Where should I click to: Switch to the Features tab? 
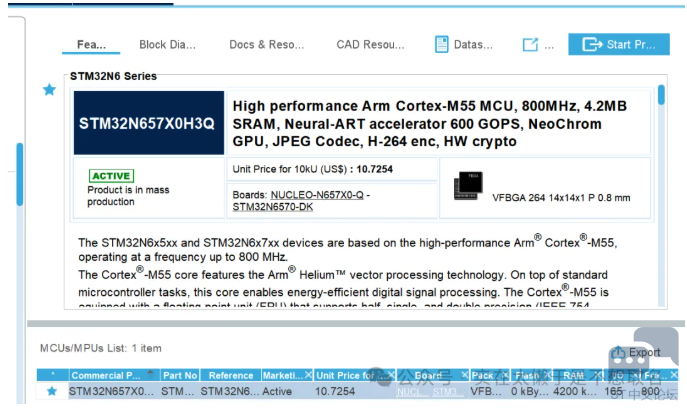91,45
